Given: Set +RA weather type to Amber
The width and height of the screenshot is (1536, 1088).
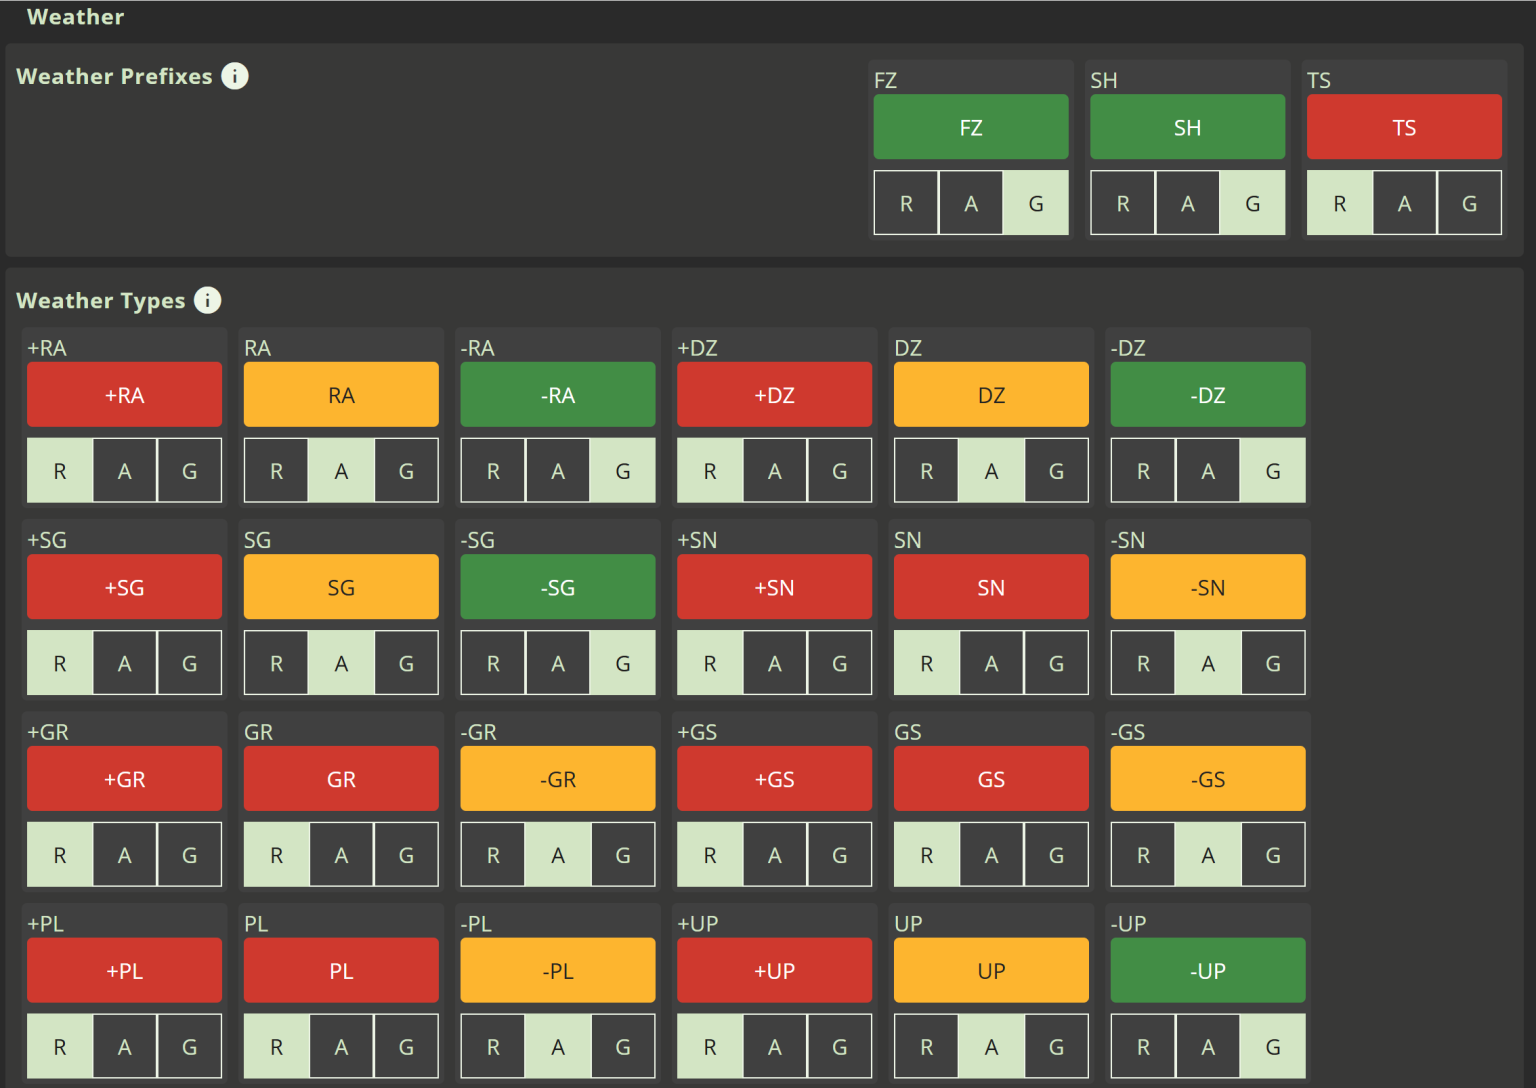Looking at the screenshot, I should coord(125,470).
